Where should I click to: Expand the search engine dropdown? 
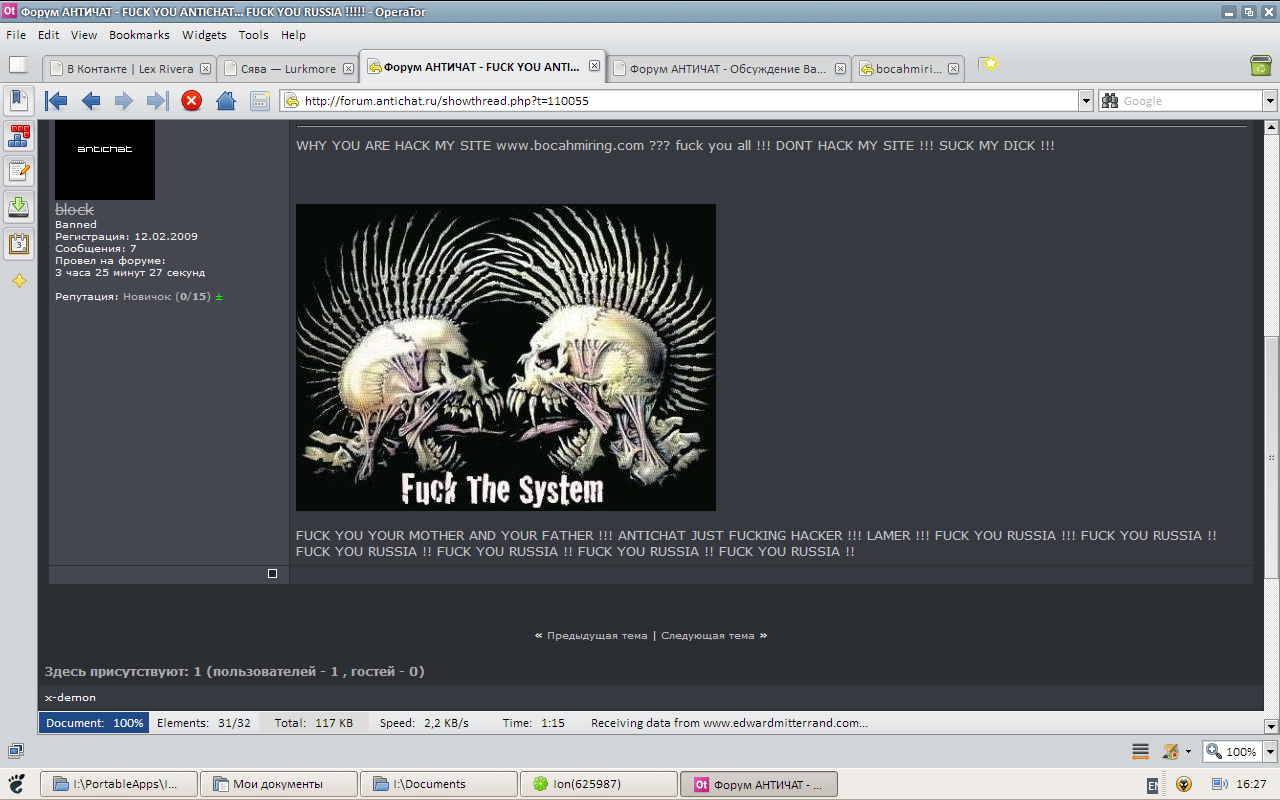pos(1270,100)
